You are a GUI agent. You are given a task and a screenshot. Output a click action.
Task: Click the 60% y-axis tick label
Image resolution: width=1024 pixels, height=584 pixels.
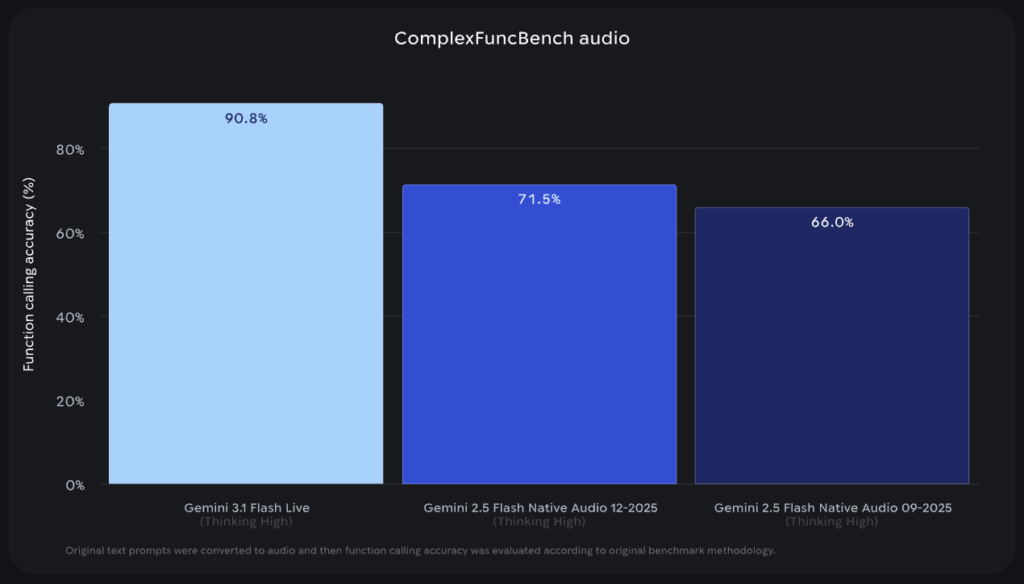(70, 234)
